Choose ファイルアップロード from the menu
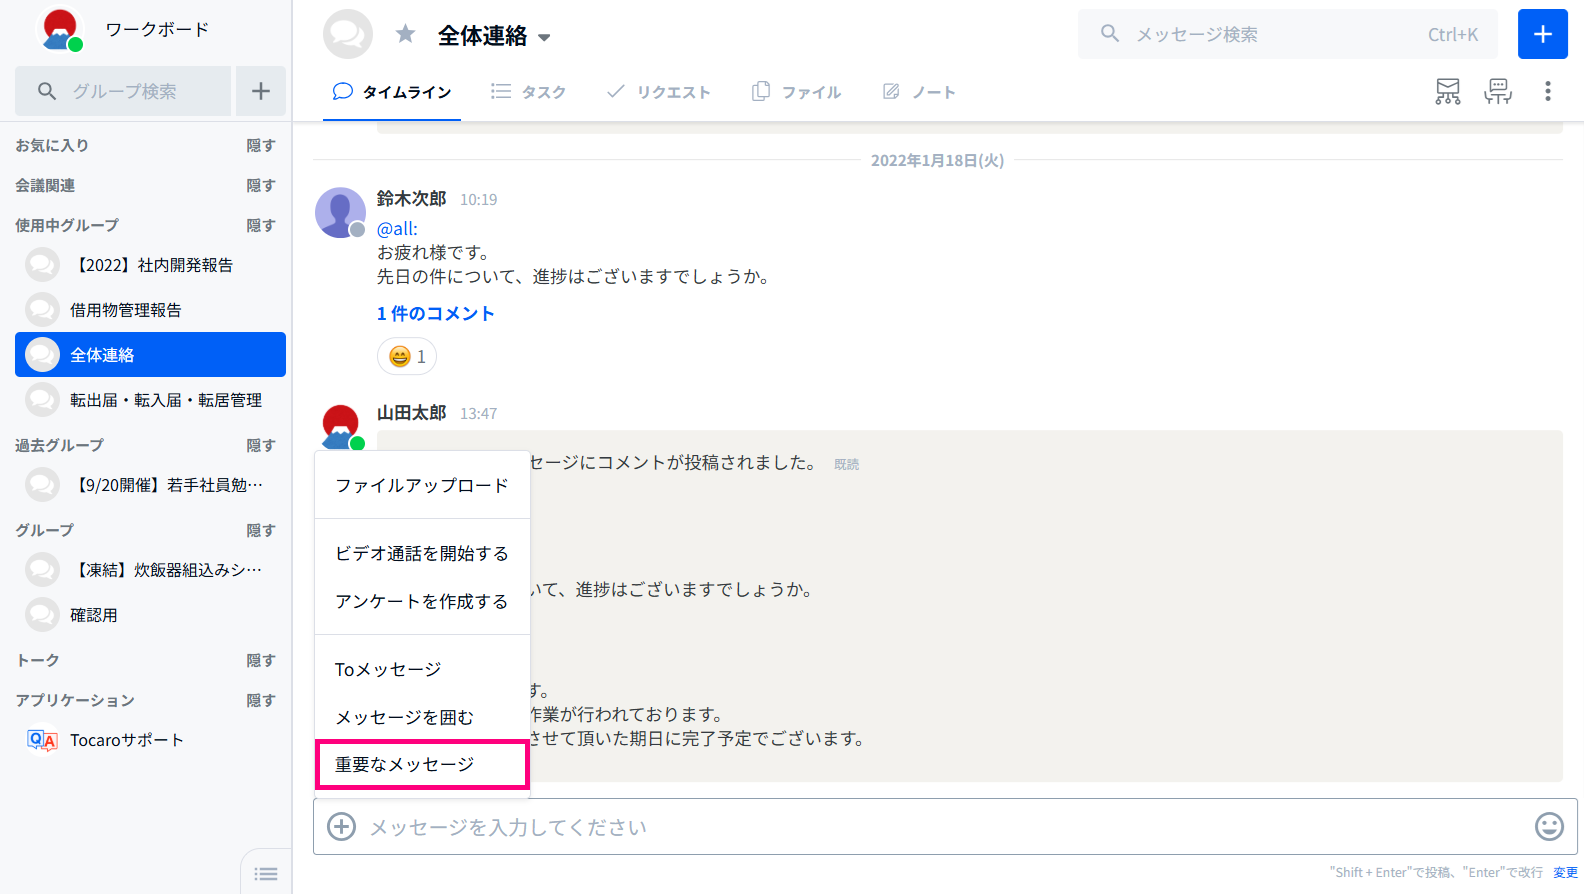 pos(422,486)
